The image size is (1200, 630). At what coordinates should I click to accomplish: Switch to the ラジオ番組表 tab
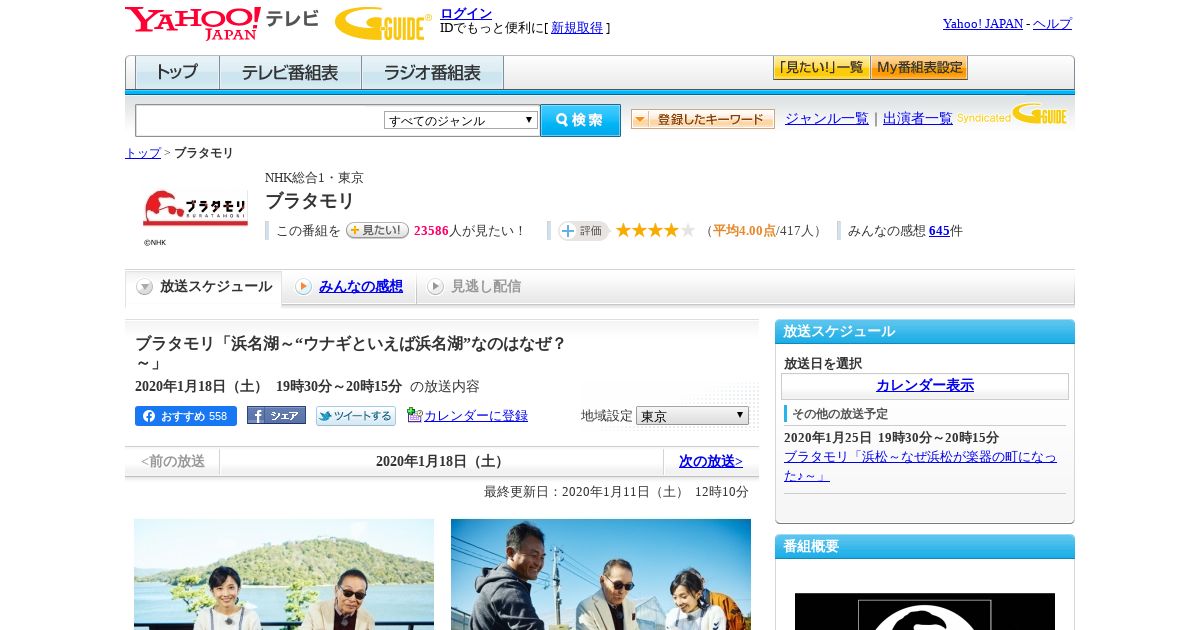coord(432,72)
